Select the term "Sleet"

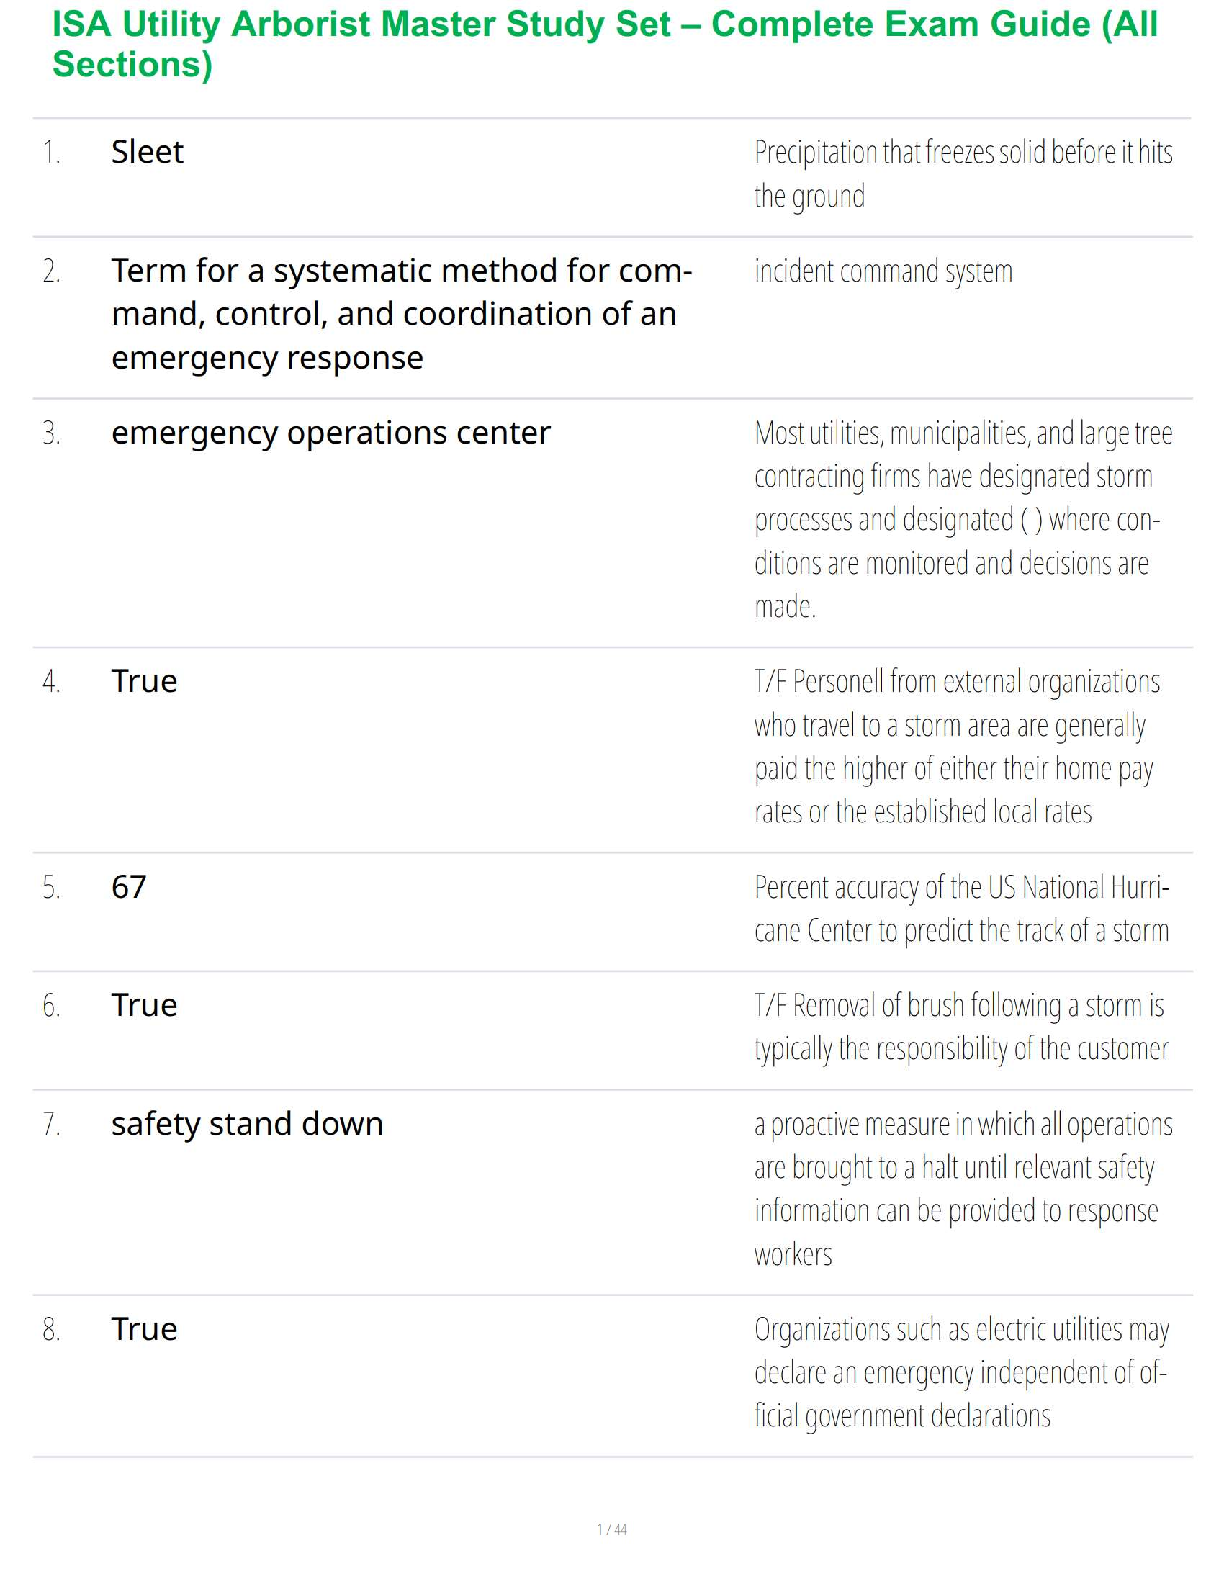pyautogui.click(x=147, y=152)
